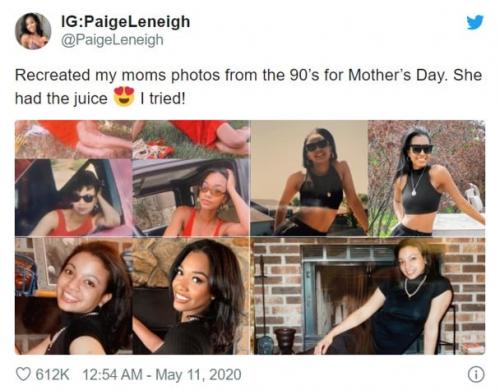The height and width of the screenshot is (390, 500).
Task: Open the red top car photo of mom
Action: (x=74, y=197)
